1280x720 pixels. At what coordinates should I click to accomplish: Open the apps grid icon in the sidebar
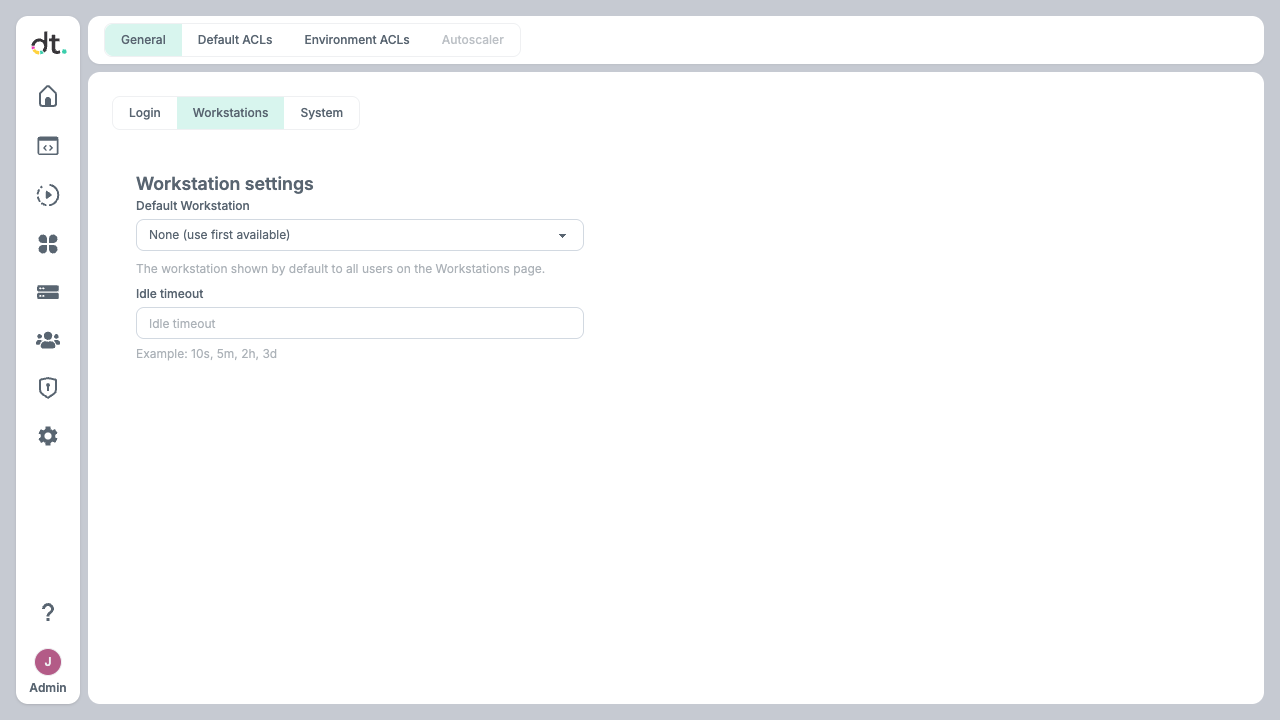(48, 244)
